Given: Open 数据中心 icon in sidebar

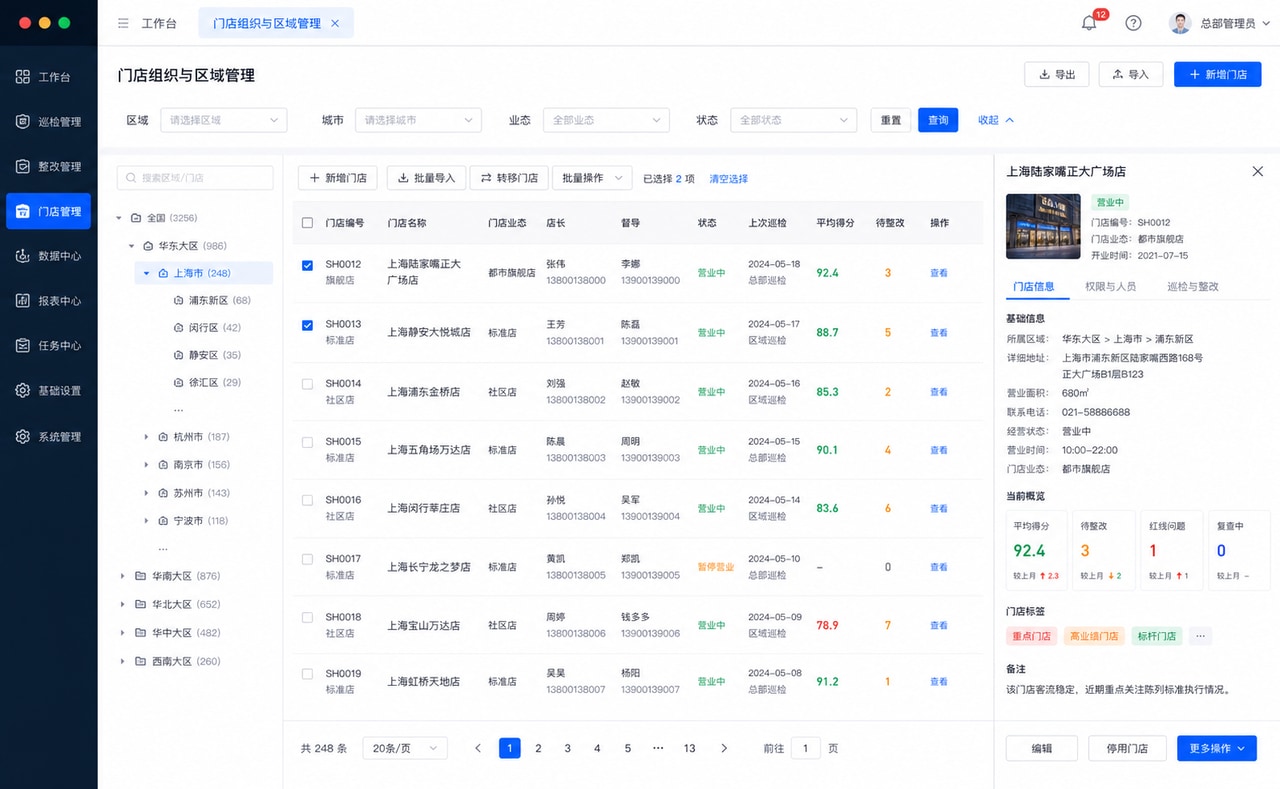Looking at the screenshot, I should point(22,256).
